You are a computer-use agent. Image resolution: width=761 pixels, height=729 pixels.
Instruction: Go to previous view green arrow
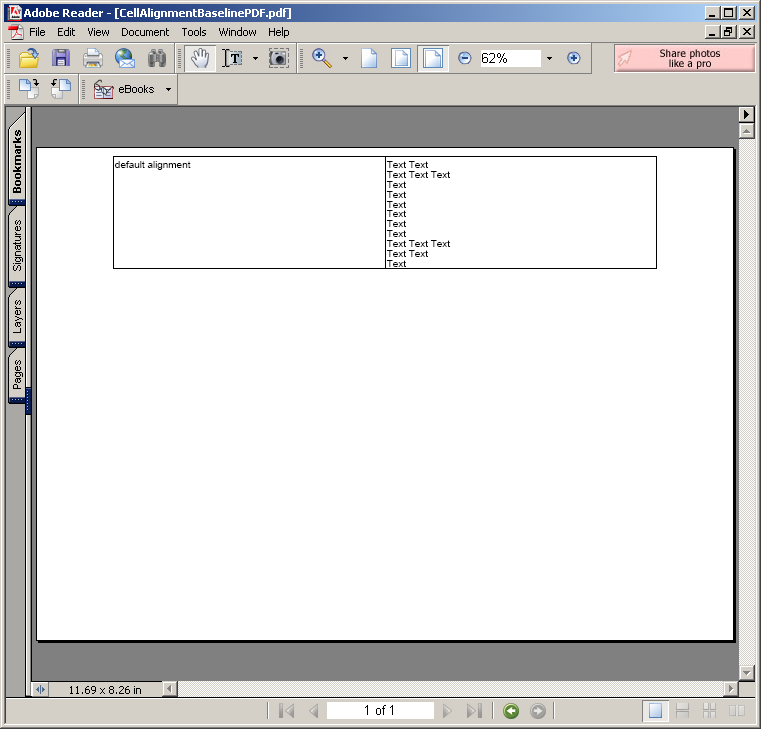(511, 711)
